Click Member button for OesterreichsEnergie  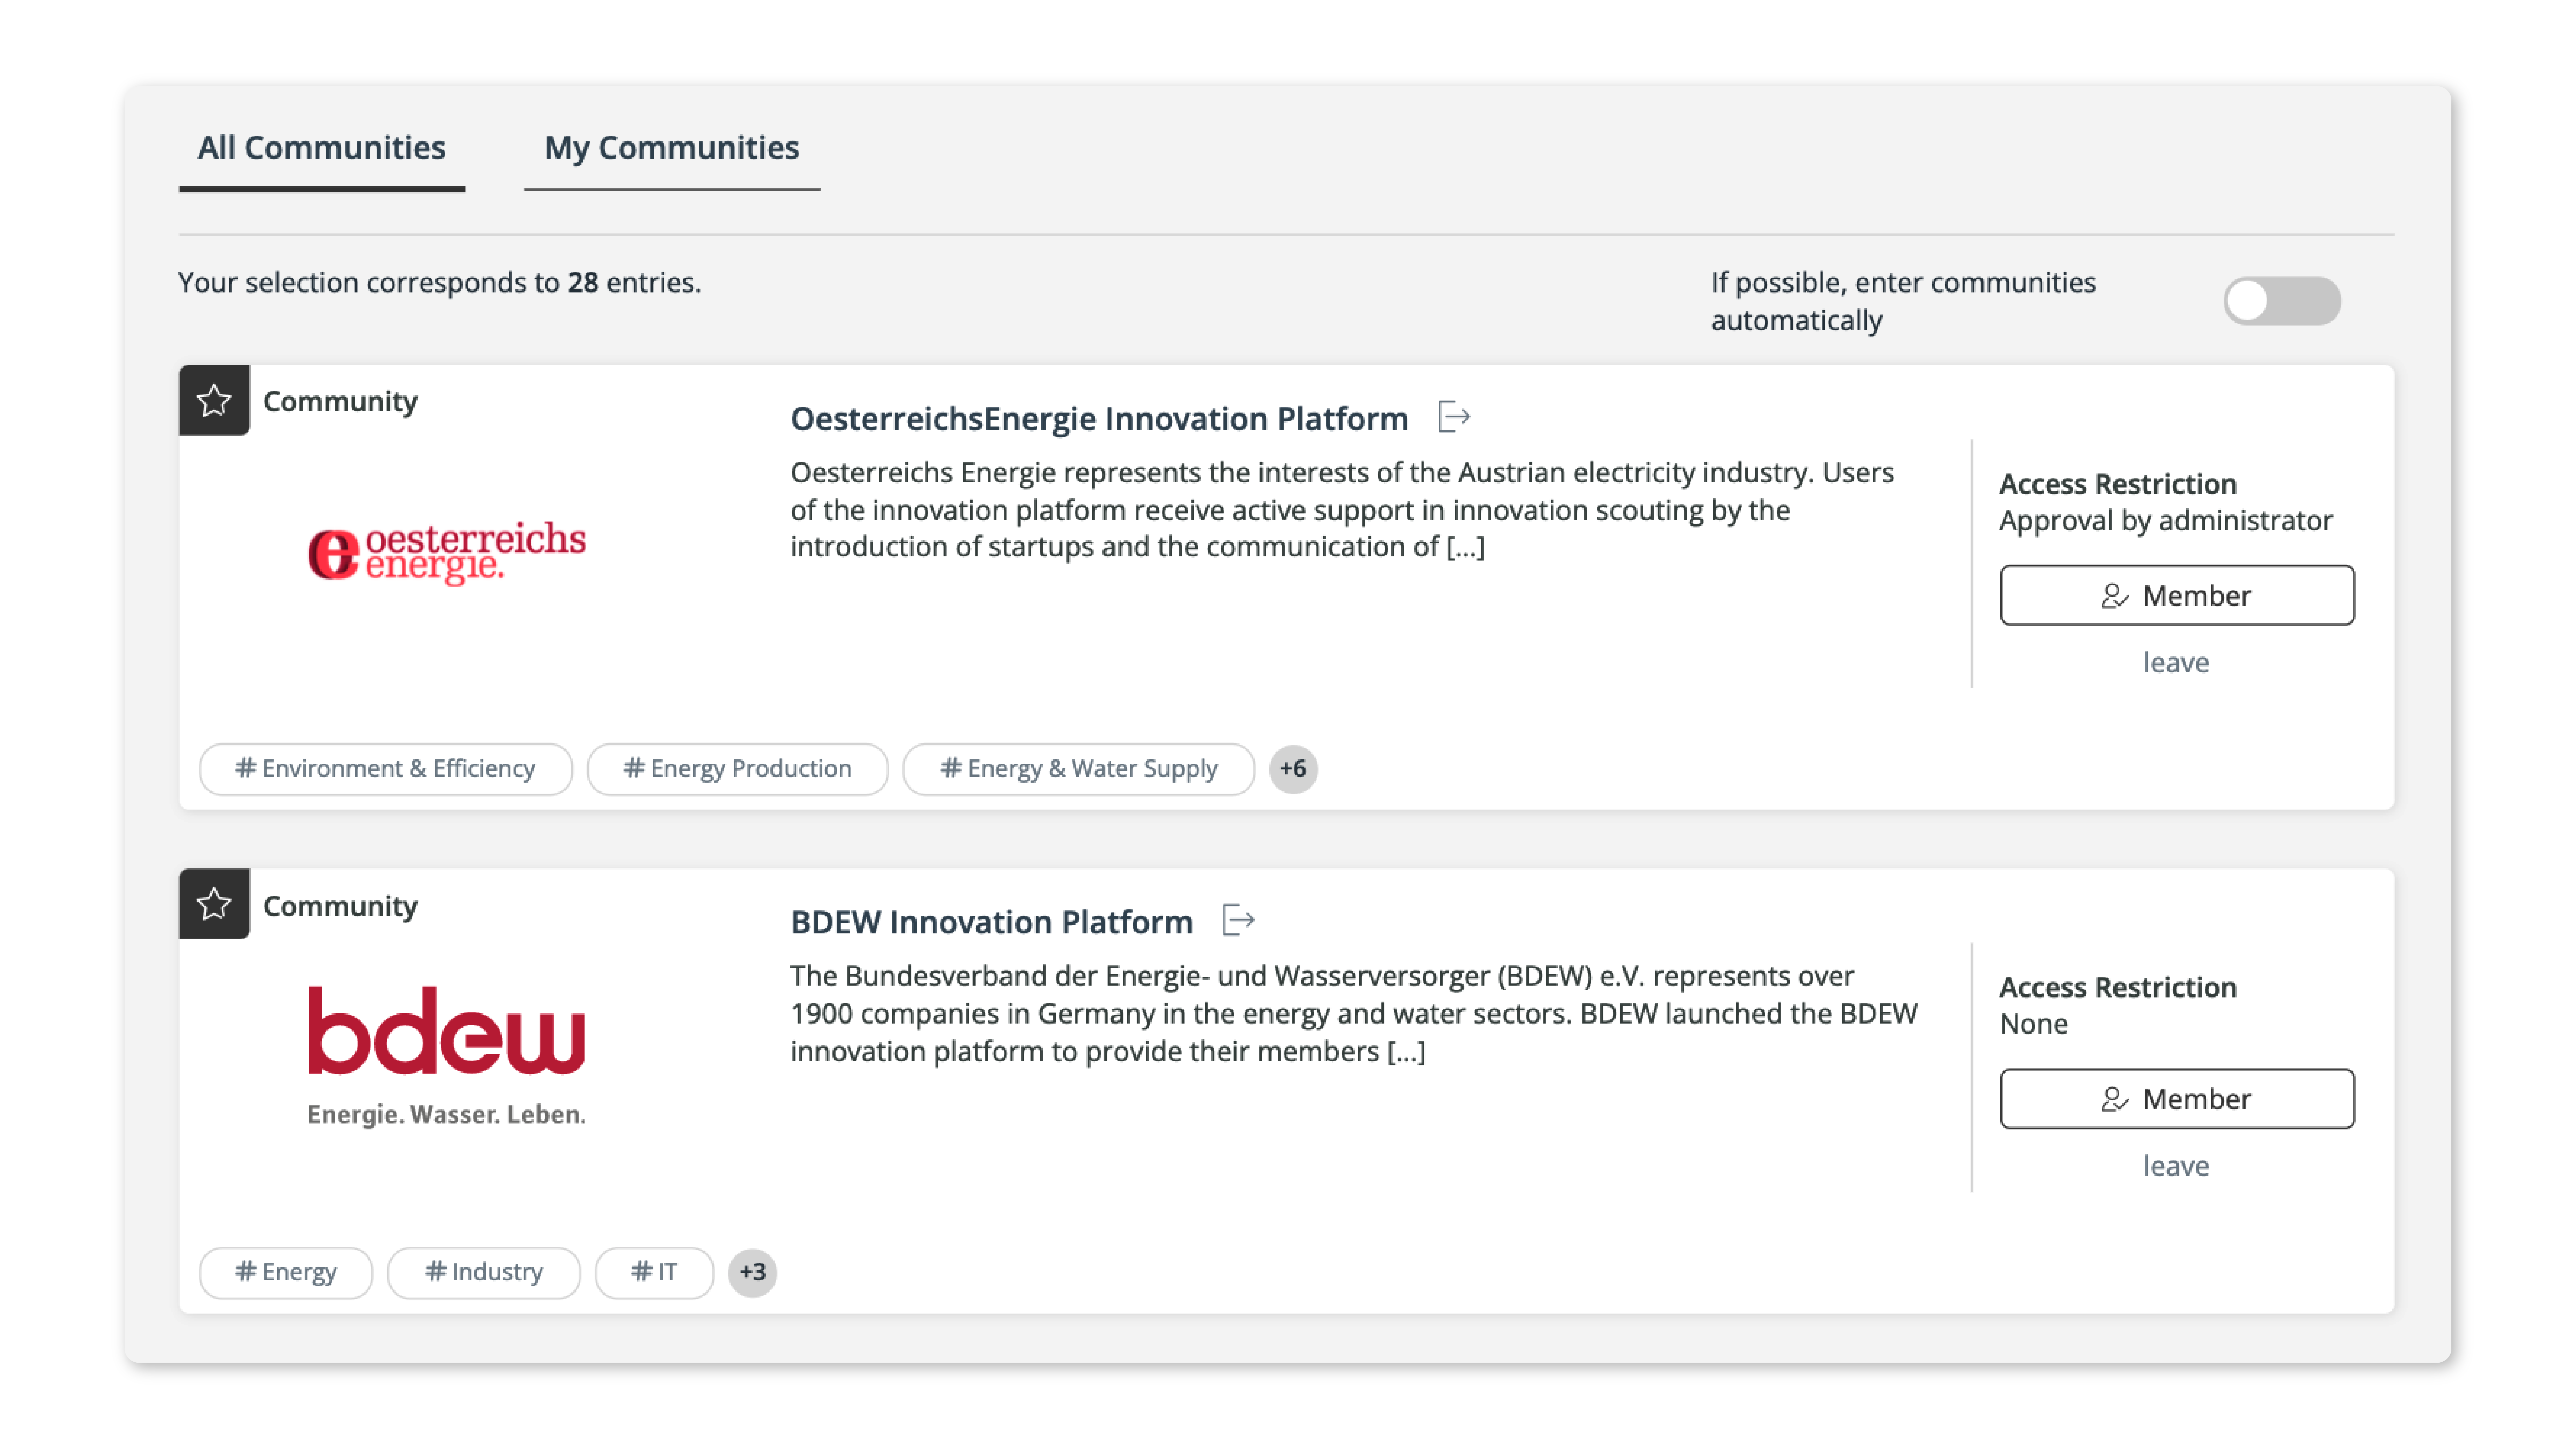click(x=2177, y=596)
